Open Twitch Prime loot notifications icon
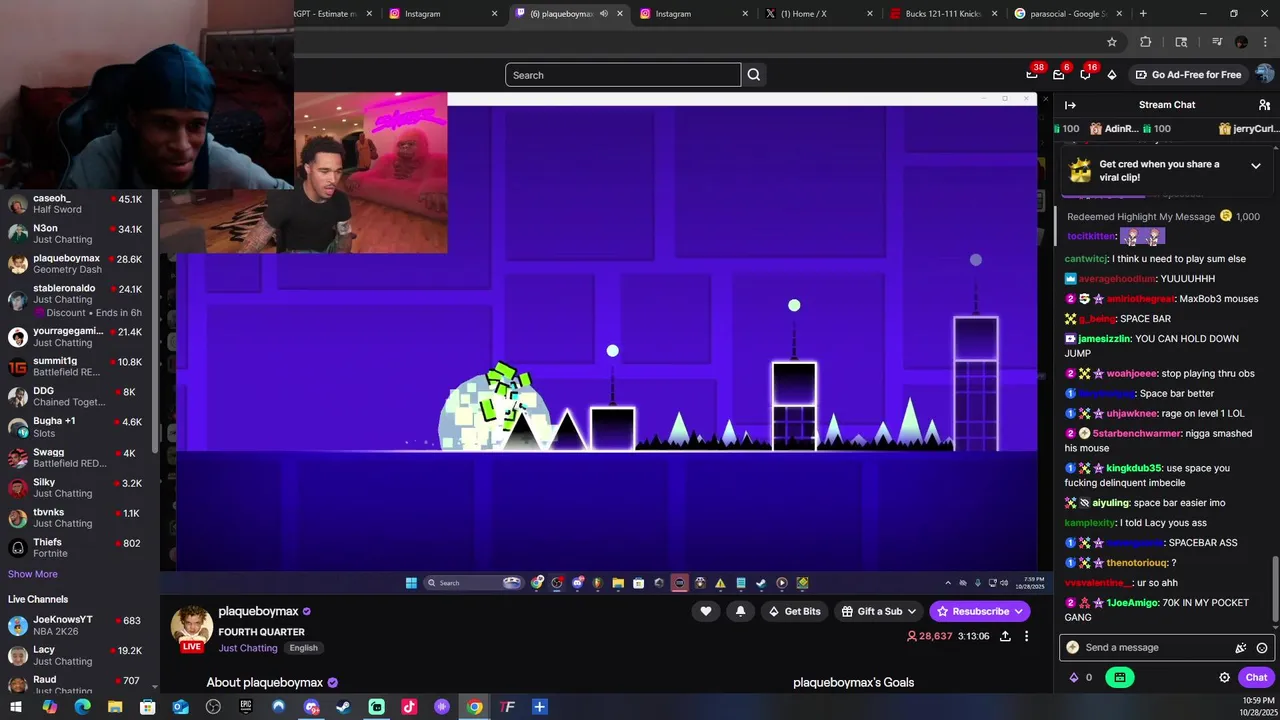This screenshot has height=720, width=1280. click(x=1032, y=74)
